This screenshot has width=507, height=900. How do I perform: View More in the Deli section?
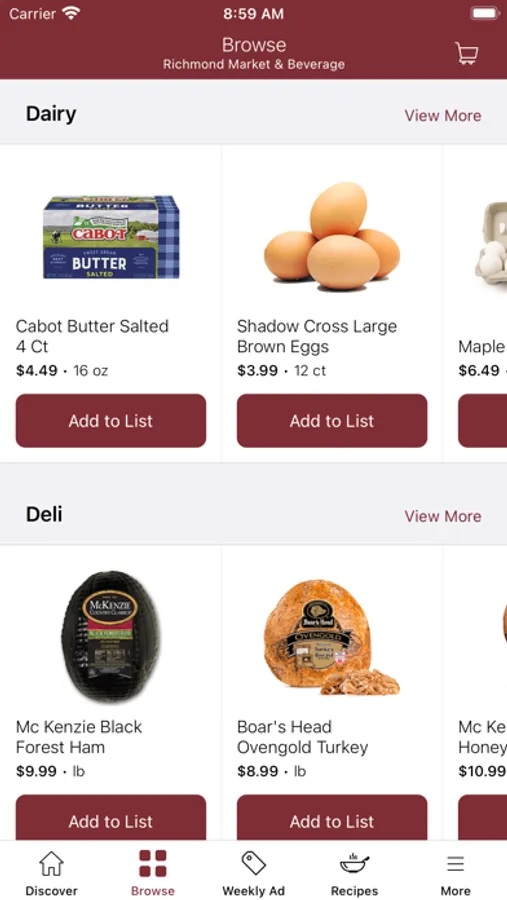coord(443,516)
